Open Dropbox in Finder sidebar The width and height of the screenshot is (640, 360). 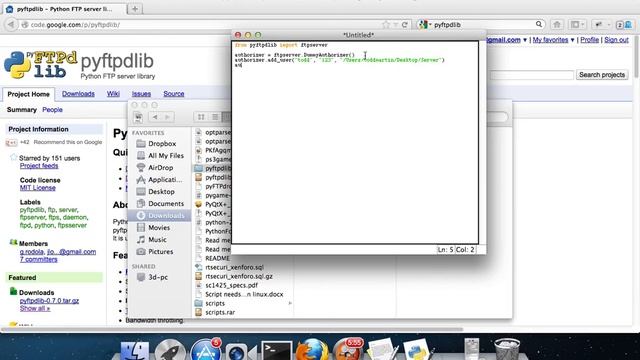(162, 144)
